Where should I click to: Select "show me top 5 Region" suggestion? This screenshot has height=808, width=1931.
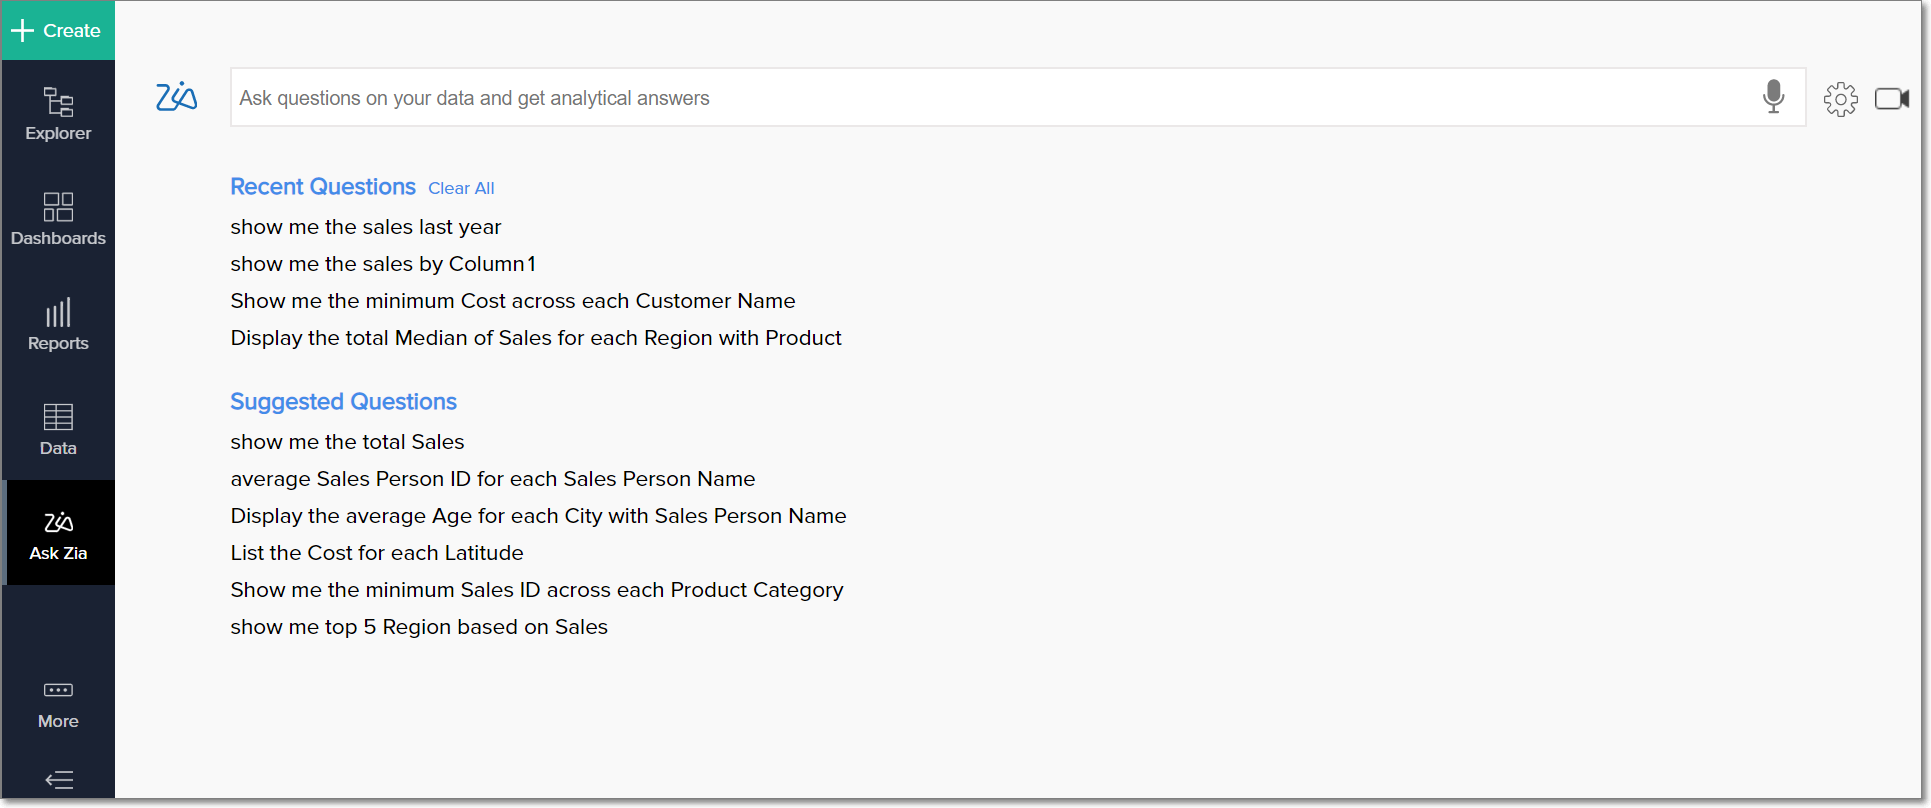[x=419, y=627]
